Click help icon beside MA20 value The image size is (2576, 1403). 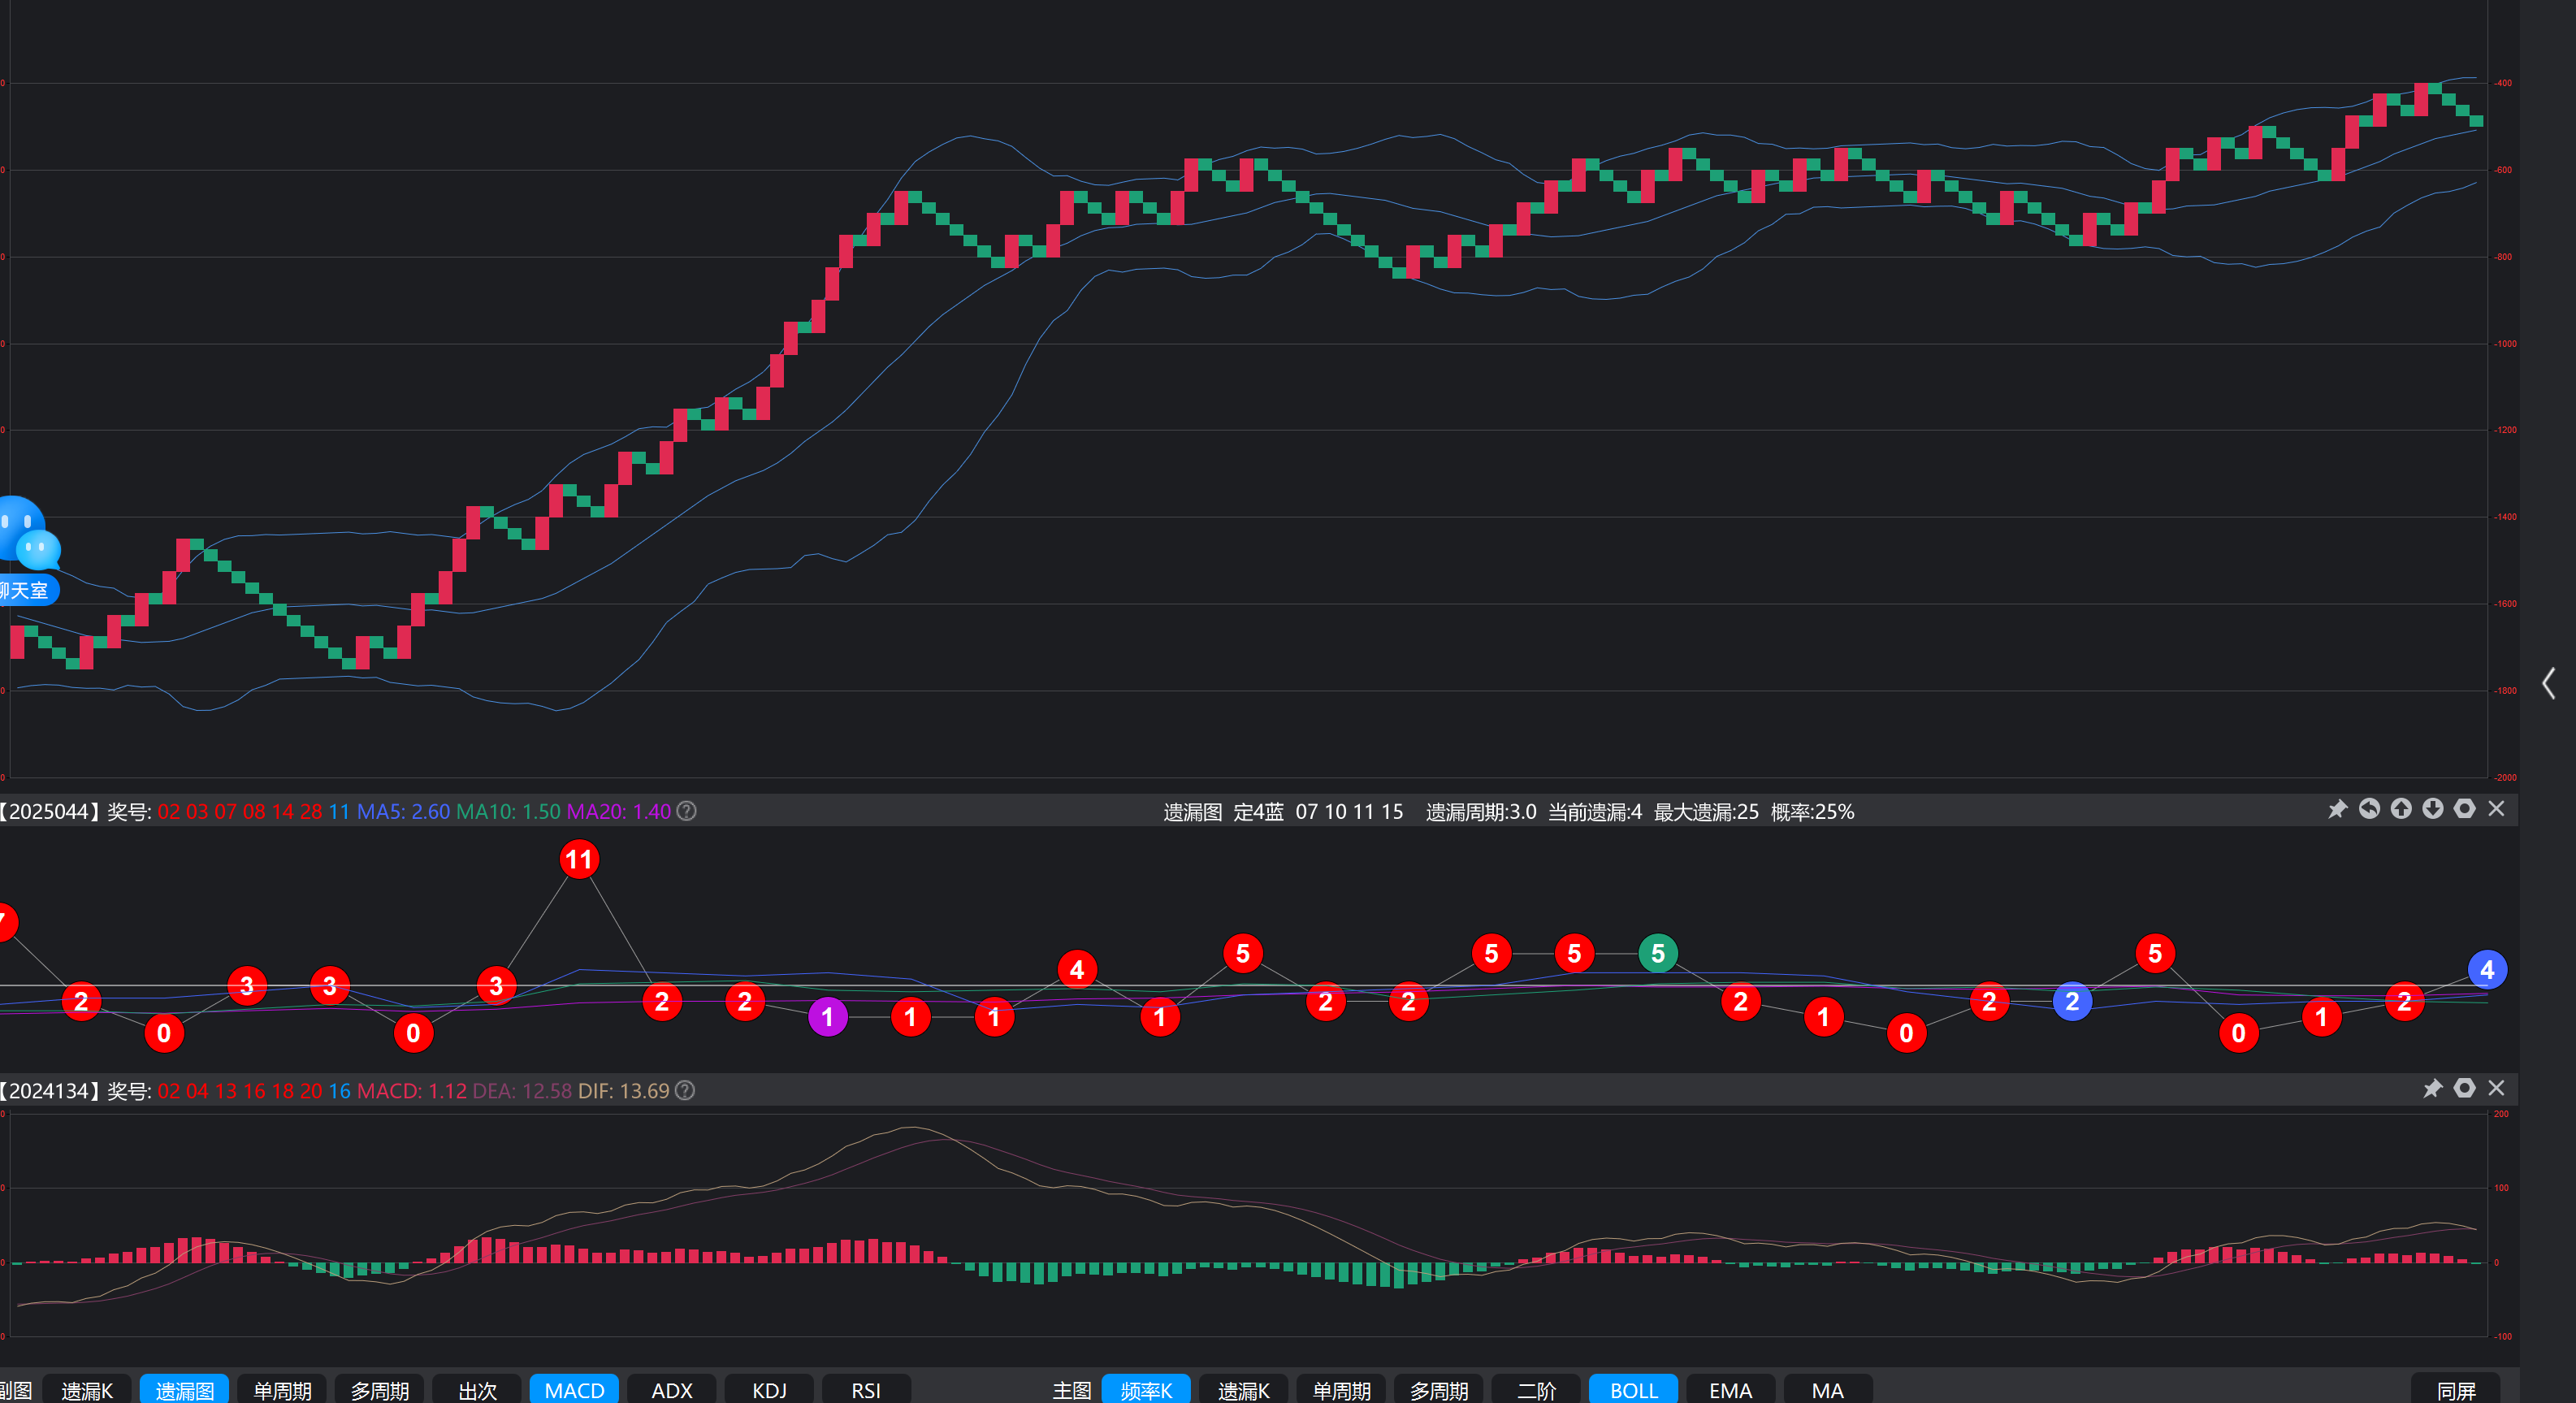[x=686, y=811]
